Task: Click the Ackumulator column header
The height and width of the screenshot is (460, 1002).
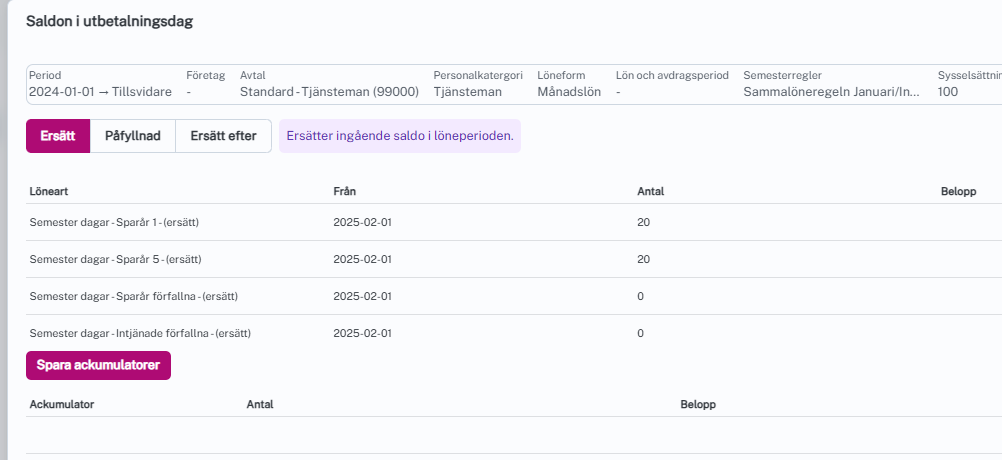Action: pos(62,405)
